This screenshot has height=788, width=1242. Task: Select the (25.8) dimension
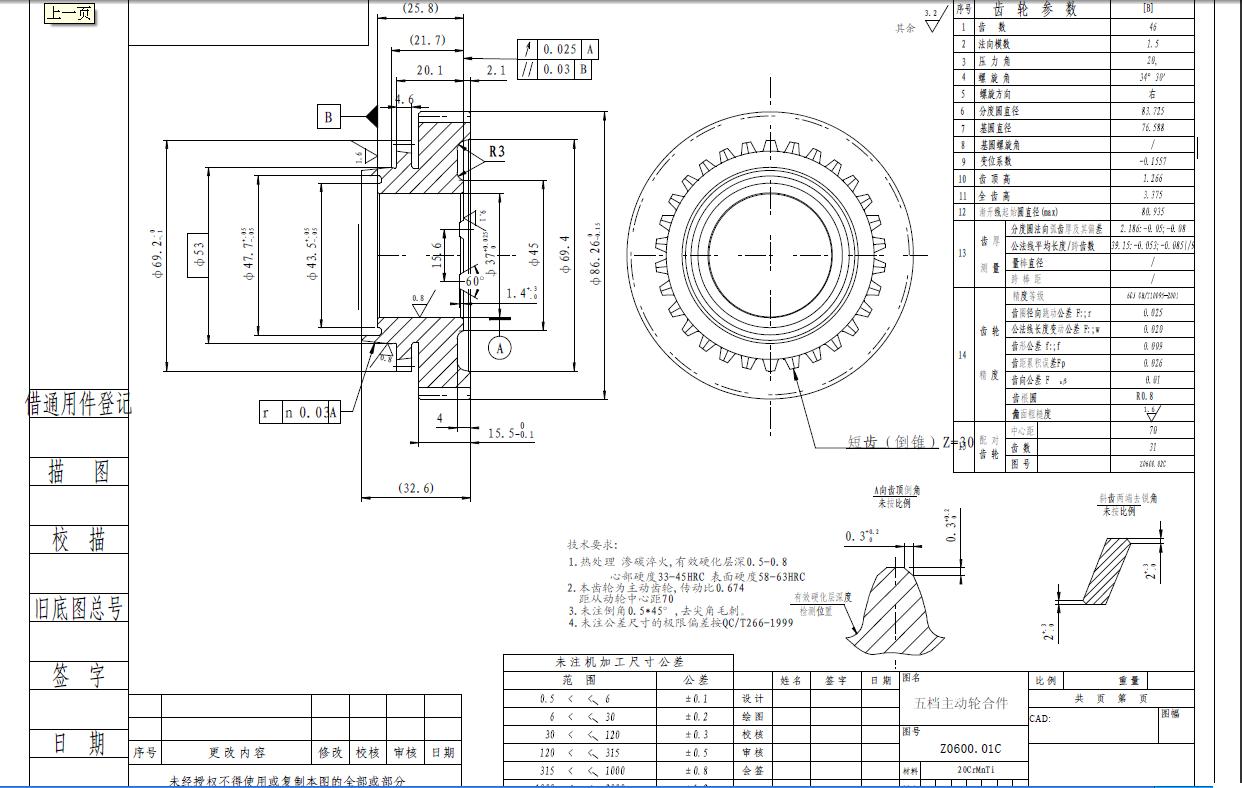420,8
